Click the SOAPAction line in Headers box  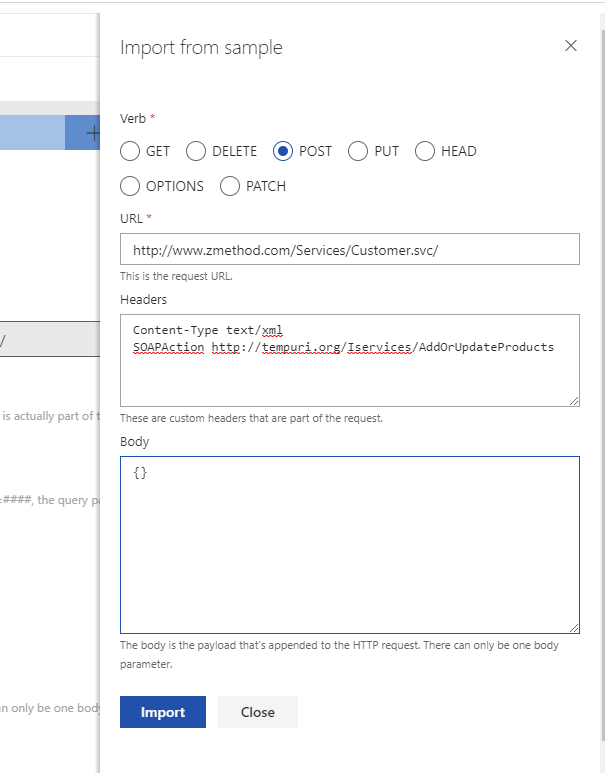(343, 346)
